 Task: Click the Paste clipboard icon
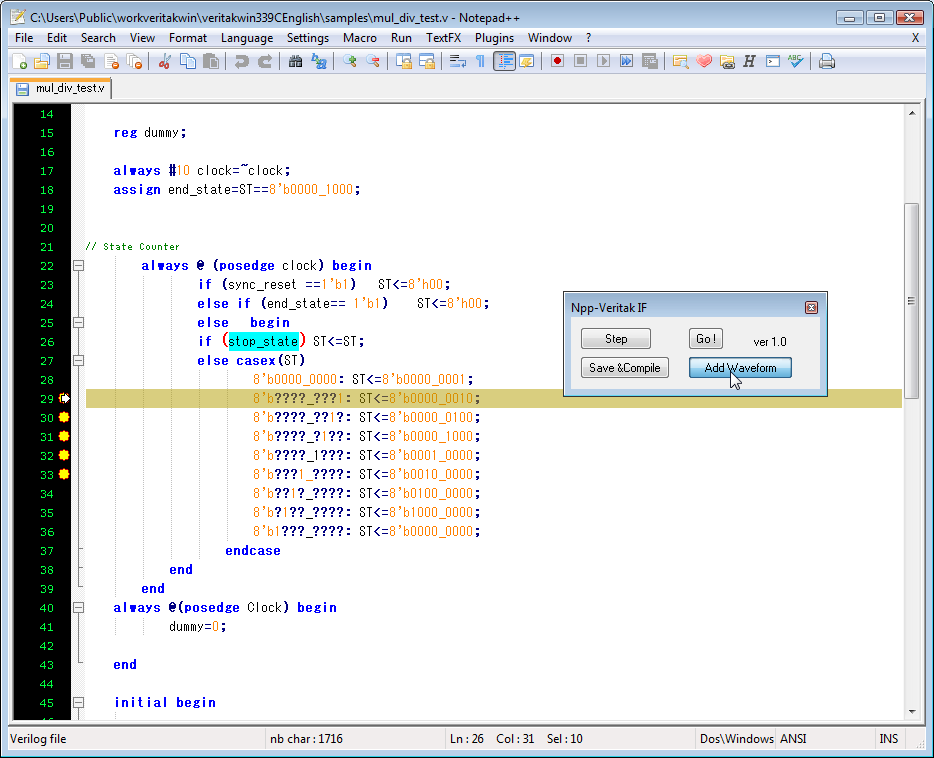[x=211, y=61]
